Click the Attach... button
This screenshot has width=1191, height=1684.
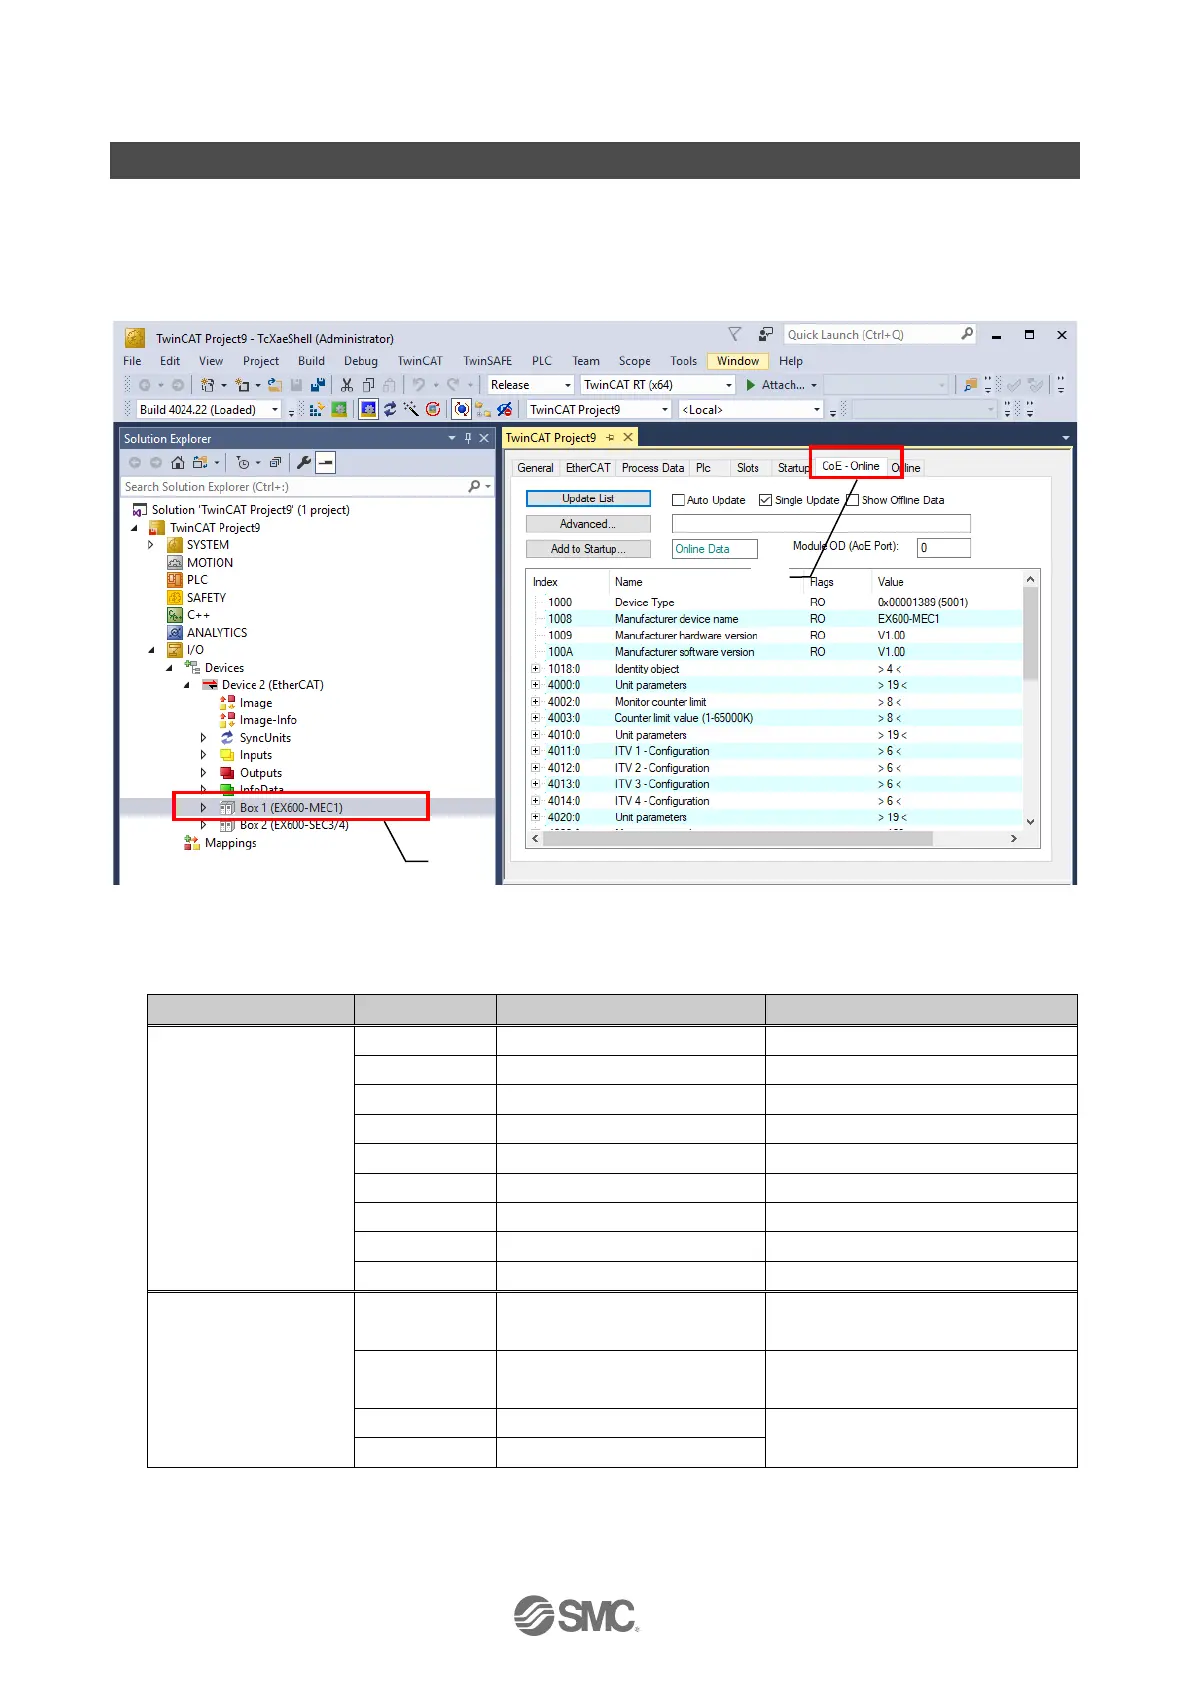tap(782, 385)
